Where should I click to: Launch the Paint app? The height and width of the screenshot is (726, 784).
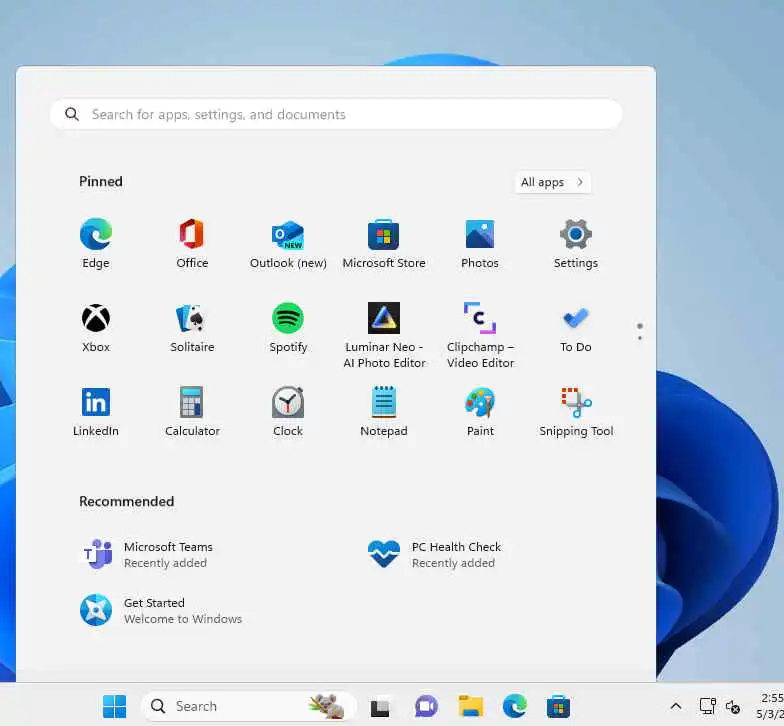[x=480, y=412]
